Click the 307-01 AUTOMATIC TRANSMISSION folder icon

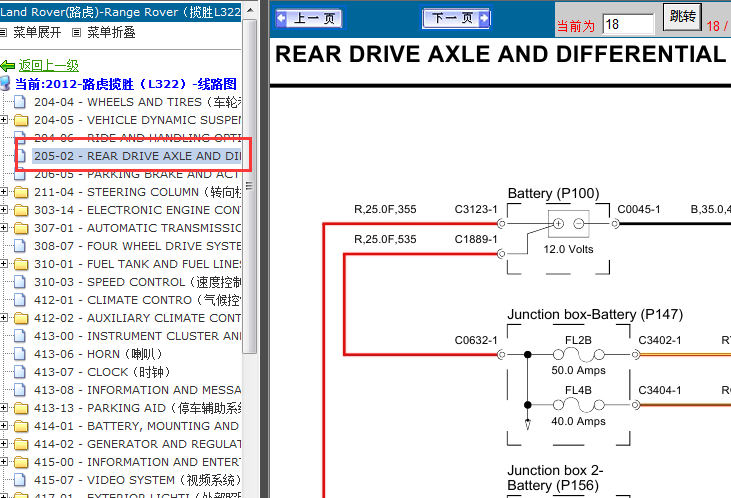[21, 228]
